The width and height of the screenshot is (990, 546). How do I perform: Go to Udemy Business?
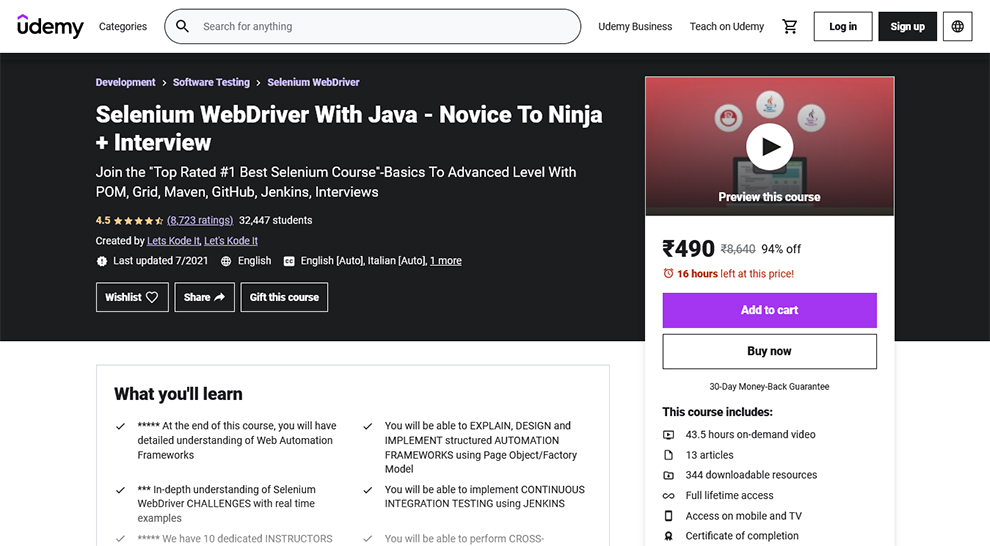pos(635,27)
